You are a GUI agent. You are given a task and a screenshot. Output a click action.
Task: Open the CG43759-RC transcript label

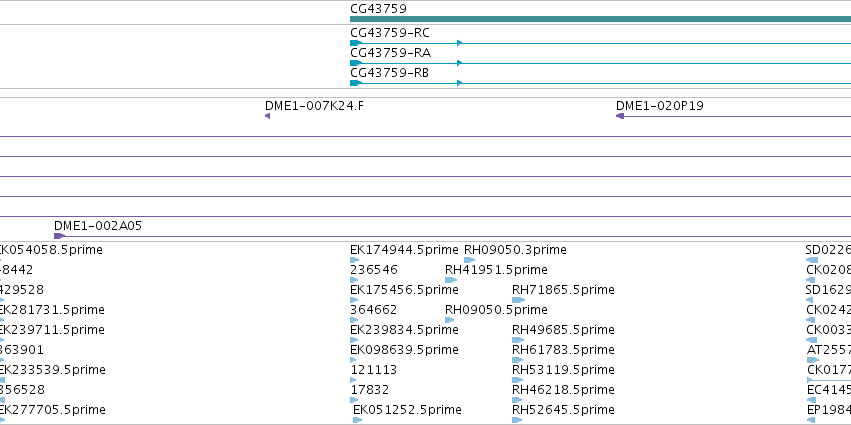(390, 33)
